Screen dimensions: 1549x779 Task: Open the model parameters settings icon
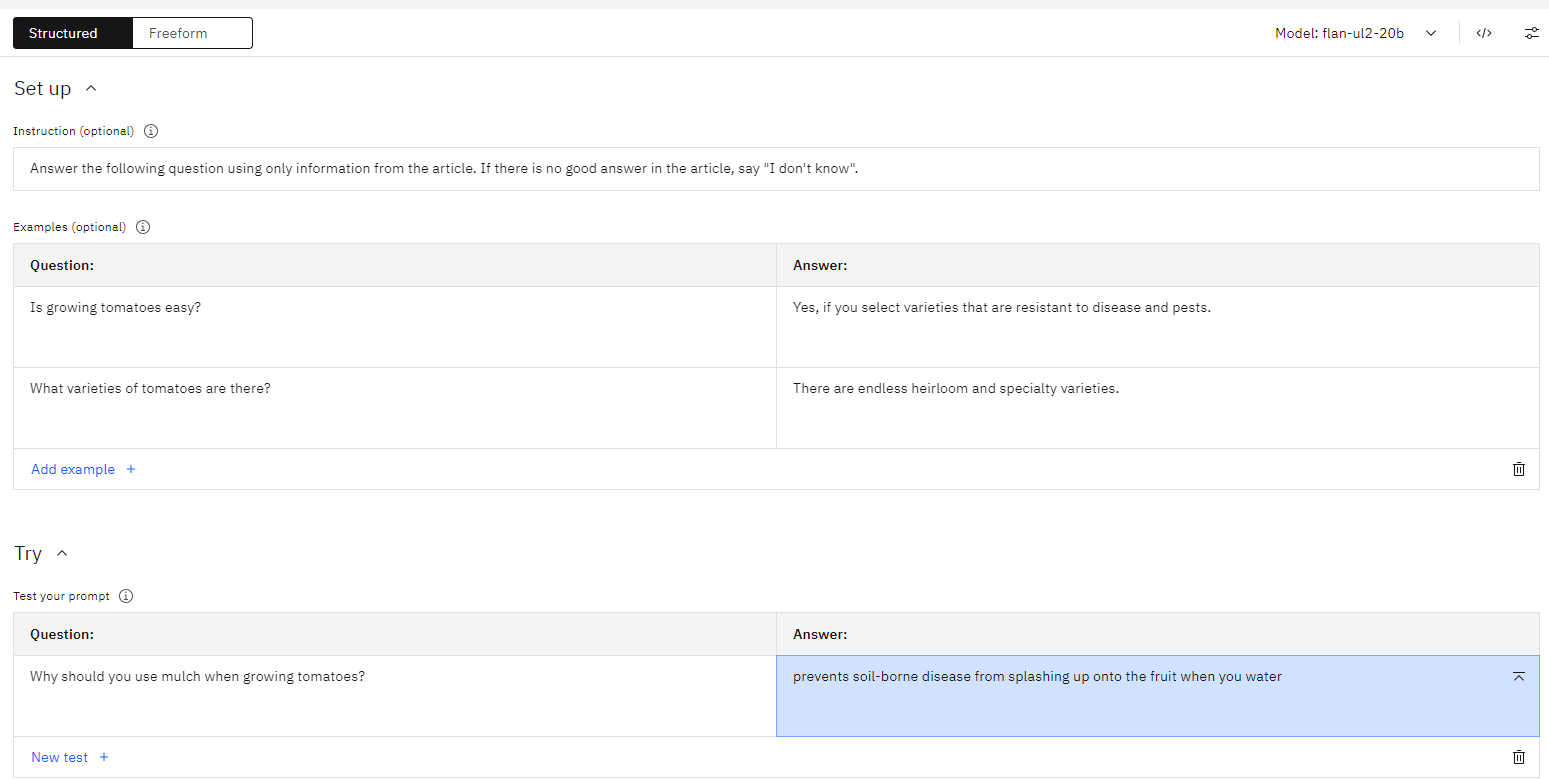point(1531,33)
